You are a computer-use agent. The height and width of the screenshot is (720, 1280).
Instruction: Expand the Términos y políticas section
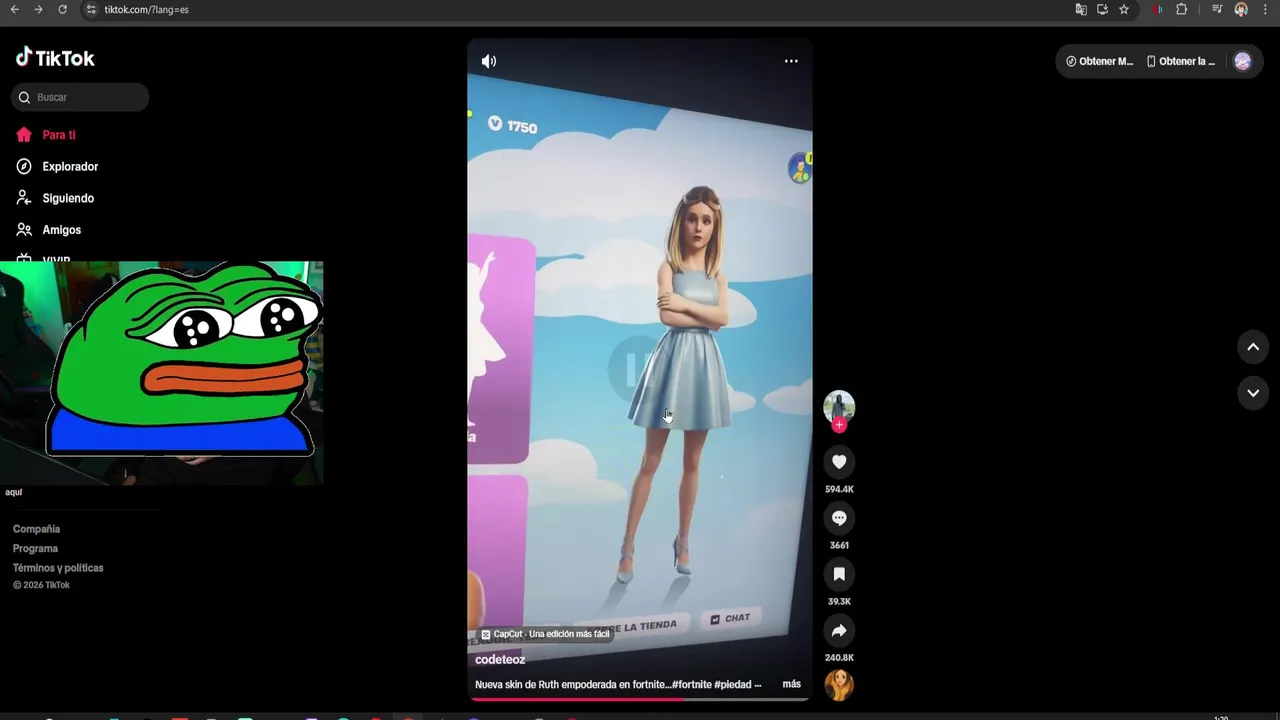pyautogui.click(x=58, y=568)
